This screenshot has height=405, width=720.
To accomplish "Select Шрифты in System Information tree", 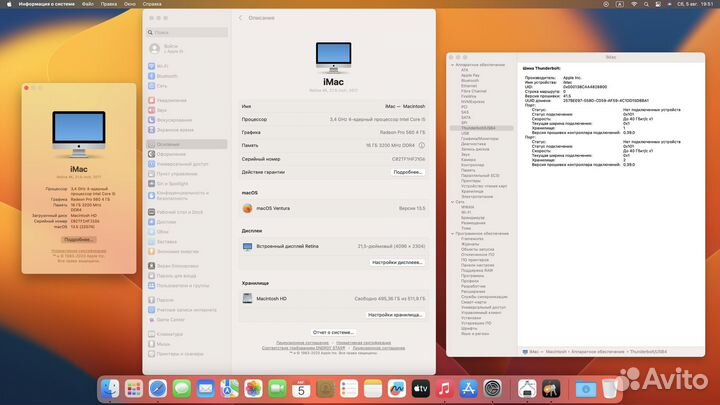I will [469, 329].
